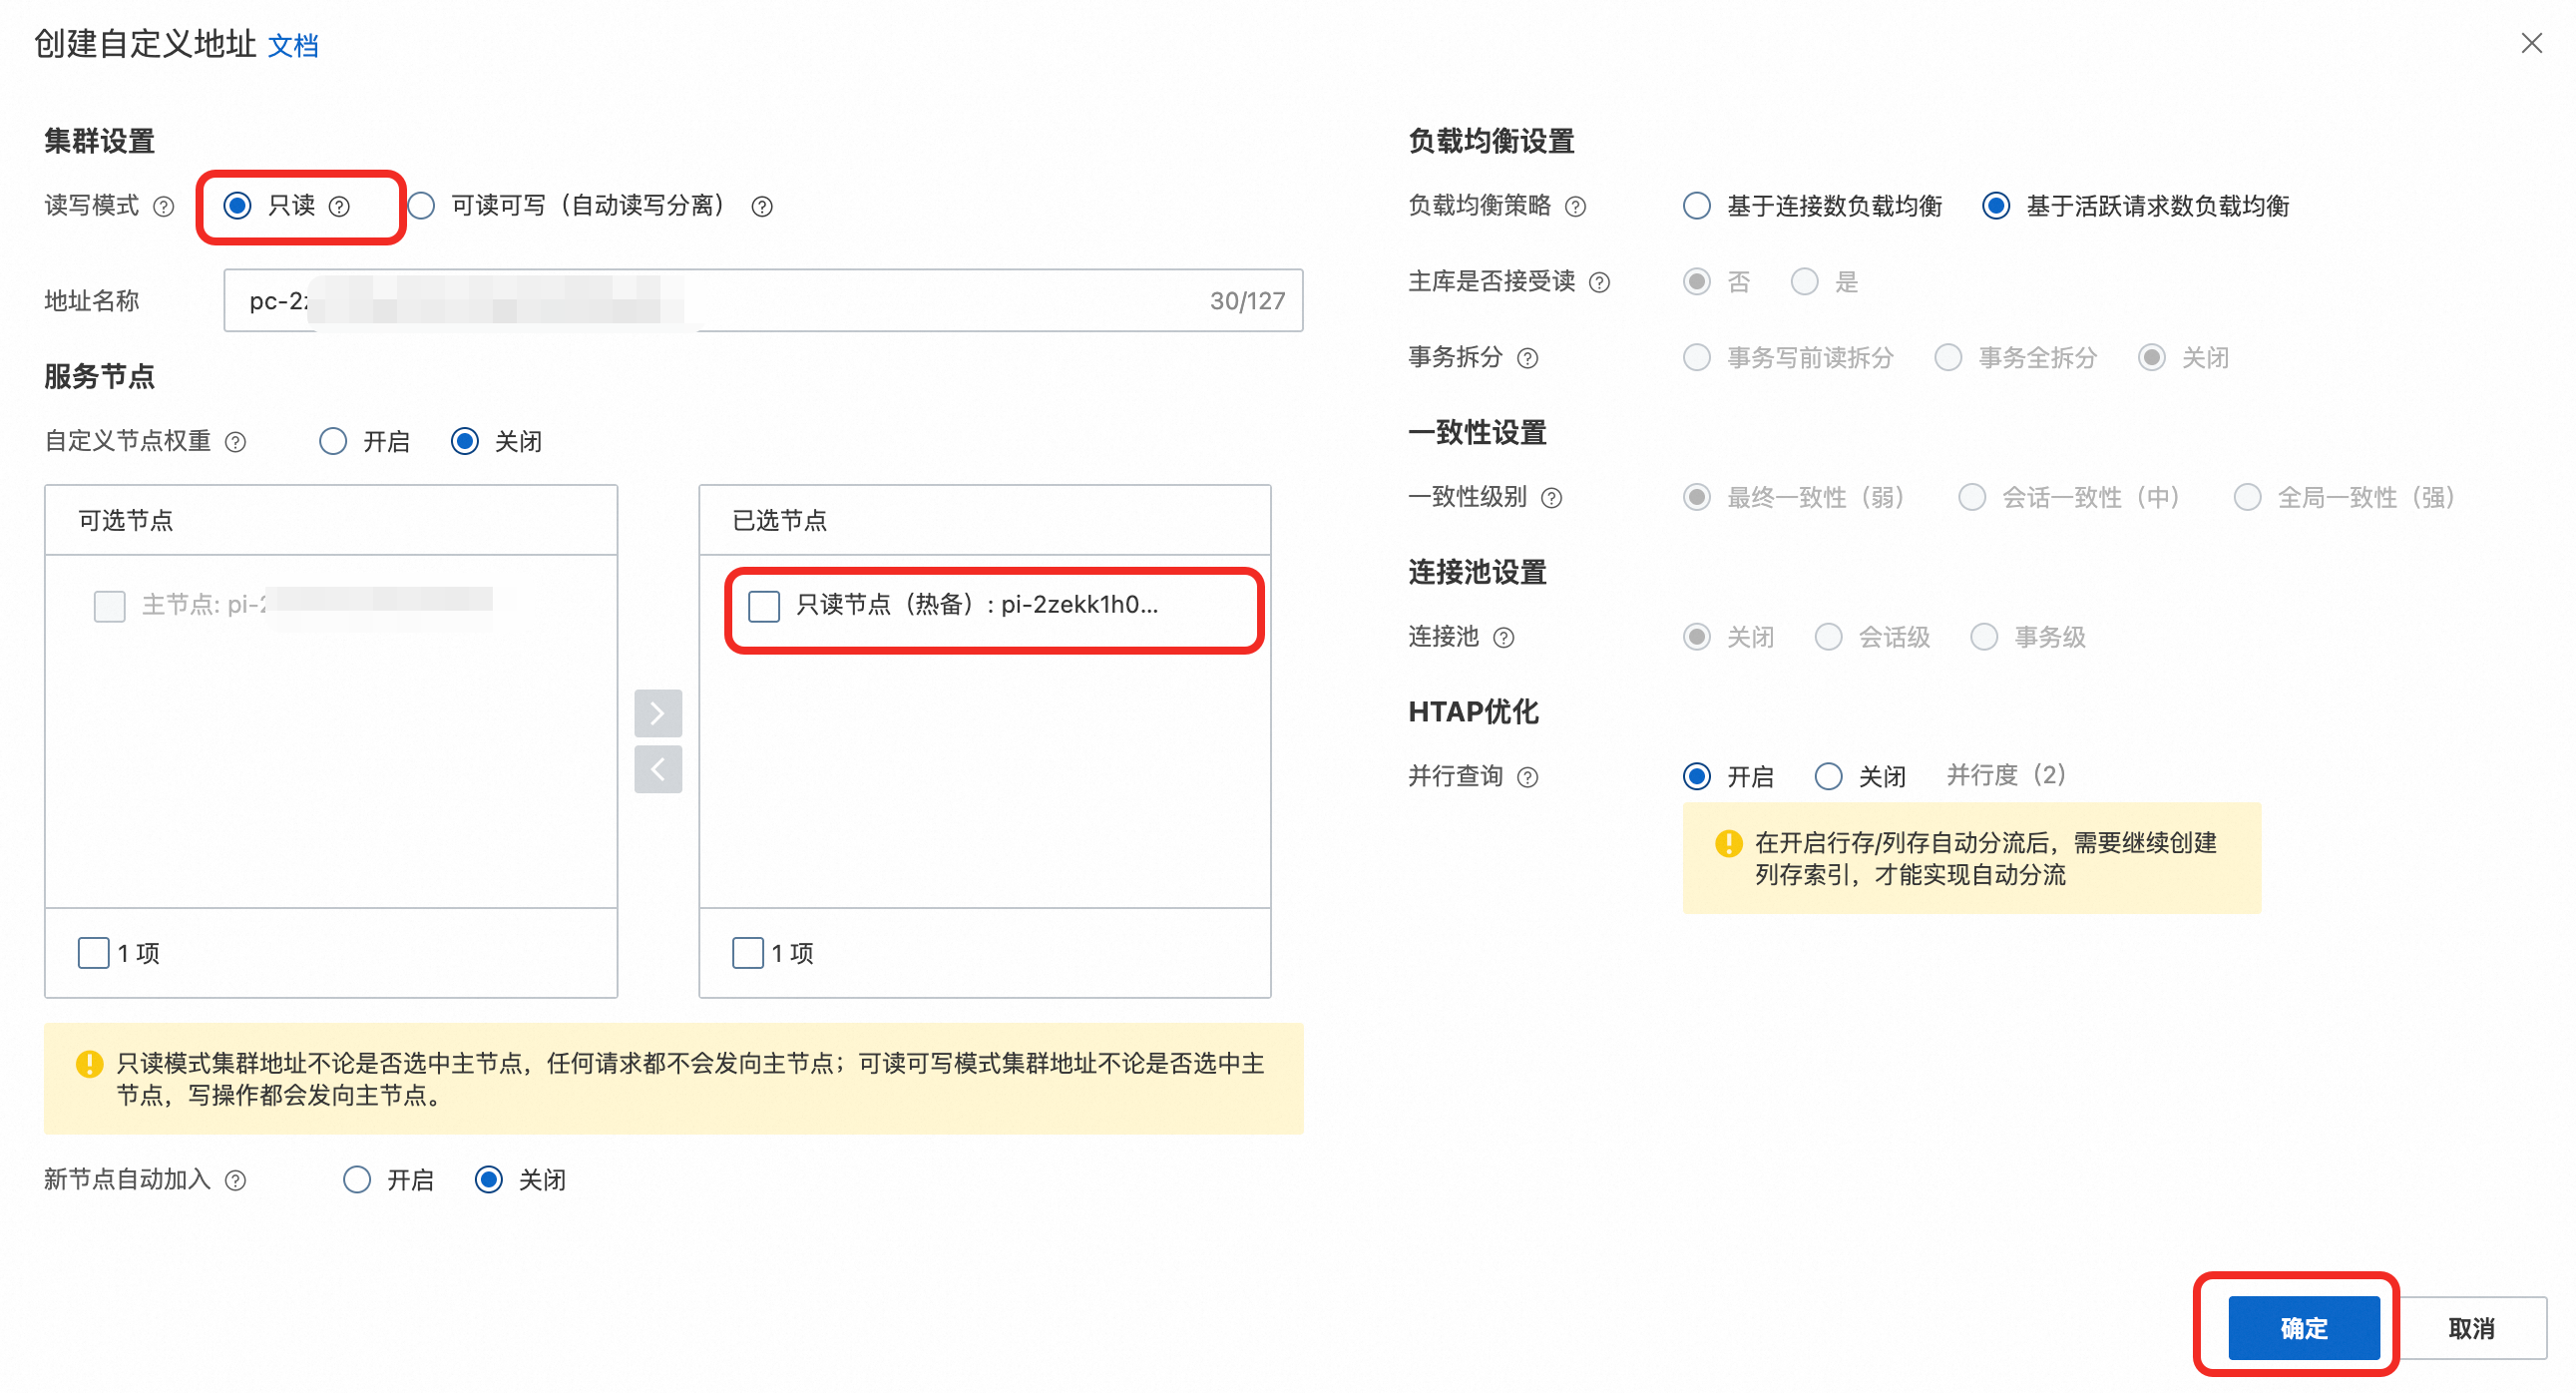Viewport: 2576px width, 1393px height.
Task: Select 基于连接数负载均衡 strategy
Action: click(x=1696, y=206)
